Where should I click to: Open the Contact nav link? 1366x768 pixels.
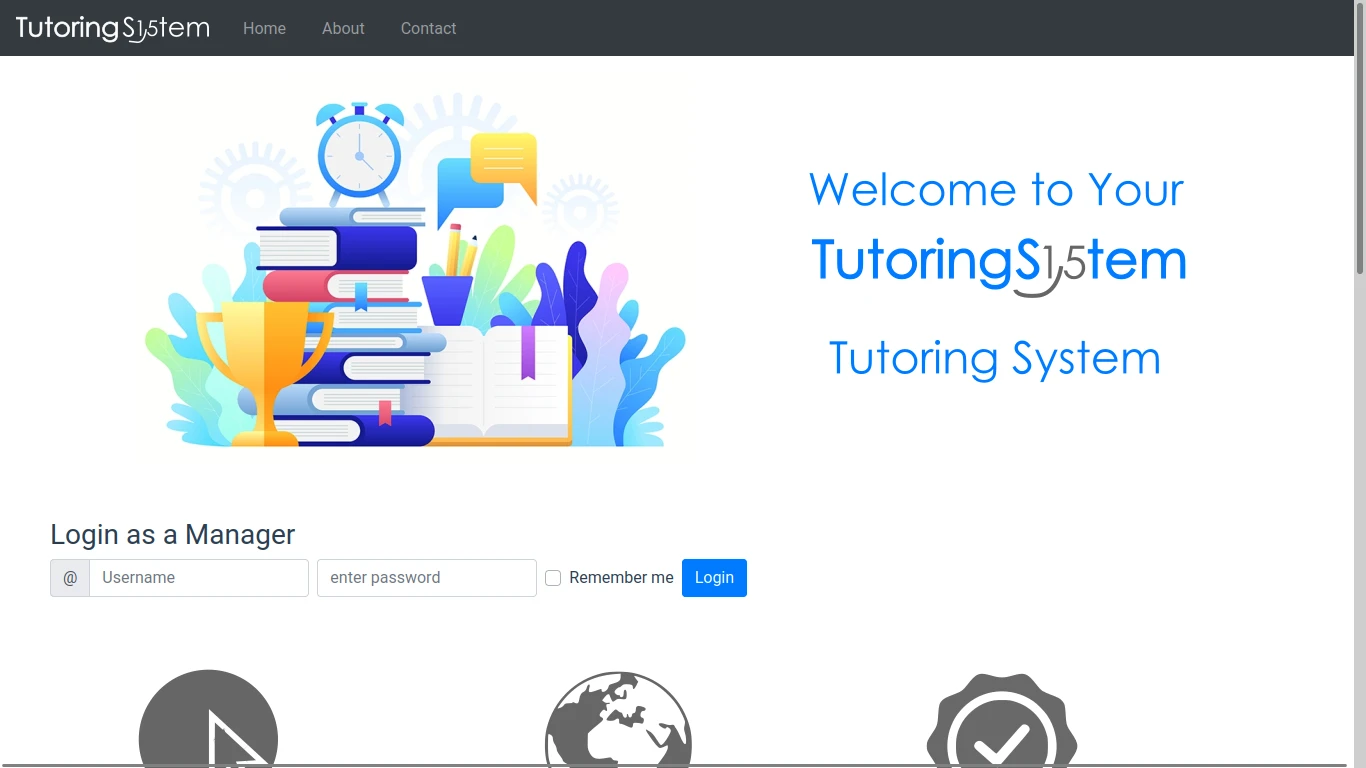[428, 28]
